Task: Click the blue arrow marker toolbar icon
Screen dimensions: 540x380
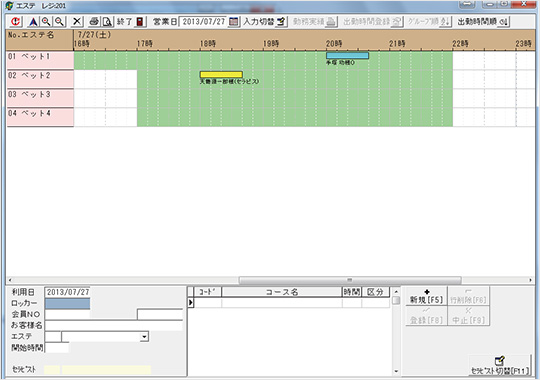Action: click(33, 21)
